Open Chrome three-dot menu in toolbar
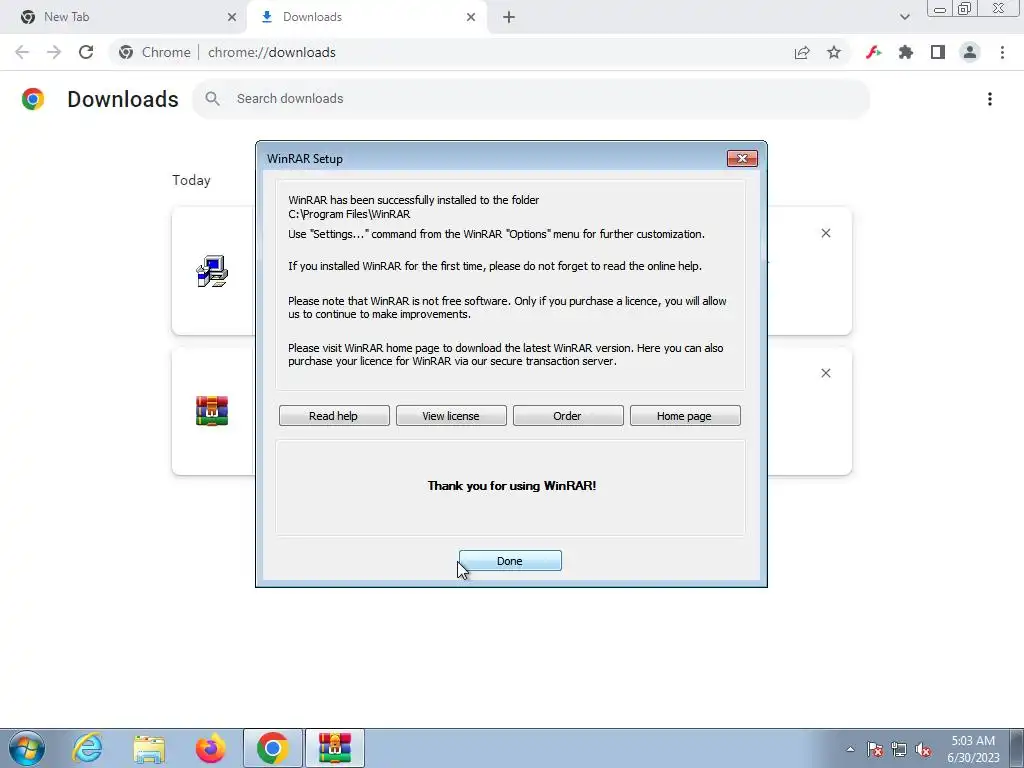The width and height of the screenshot is (1024, 768). coord(1002,52)
